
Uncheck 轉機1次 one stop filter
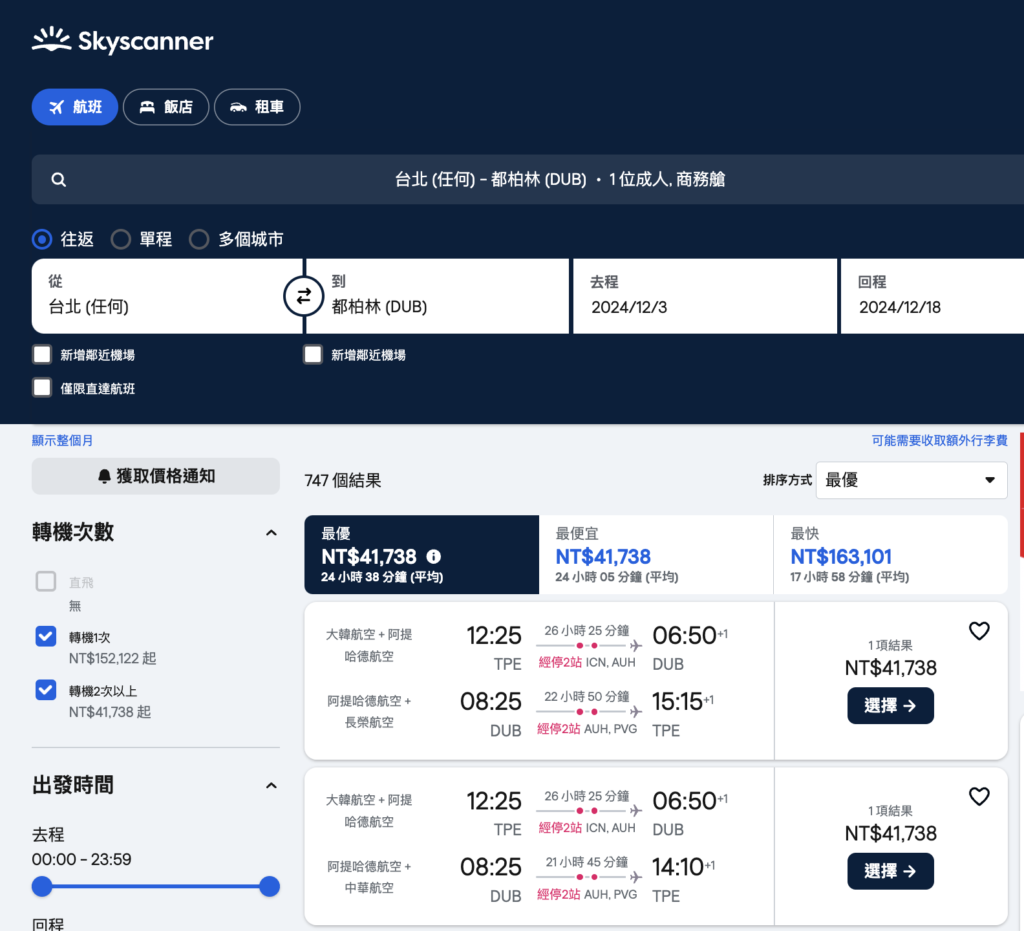tap(46, 636)
